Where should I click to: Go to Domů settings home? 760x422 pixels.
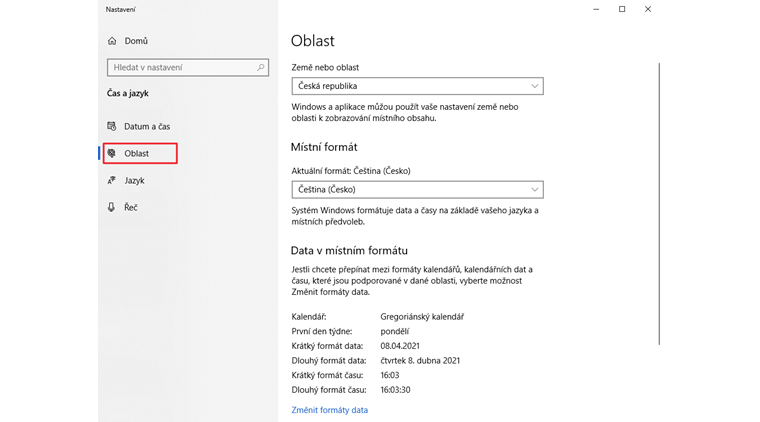point(136,41)
